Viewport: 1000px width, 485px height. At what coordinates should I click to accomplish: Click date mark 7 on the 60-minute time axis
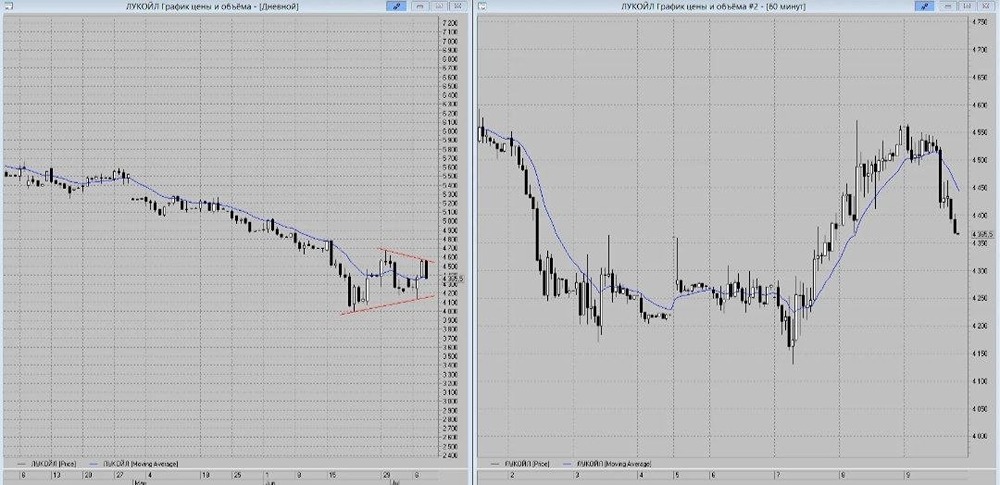776,475
